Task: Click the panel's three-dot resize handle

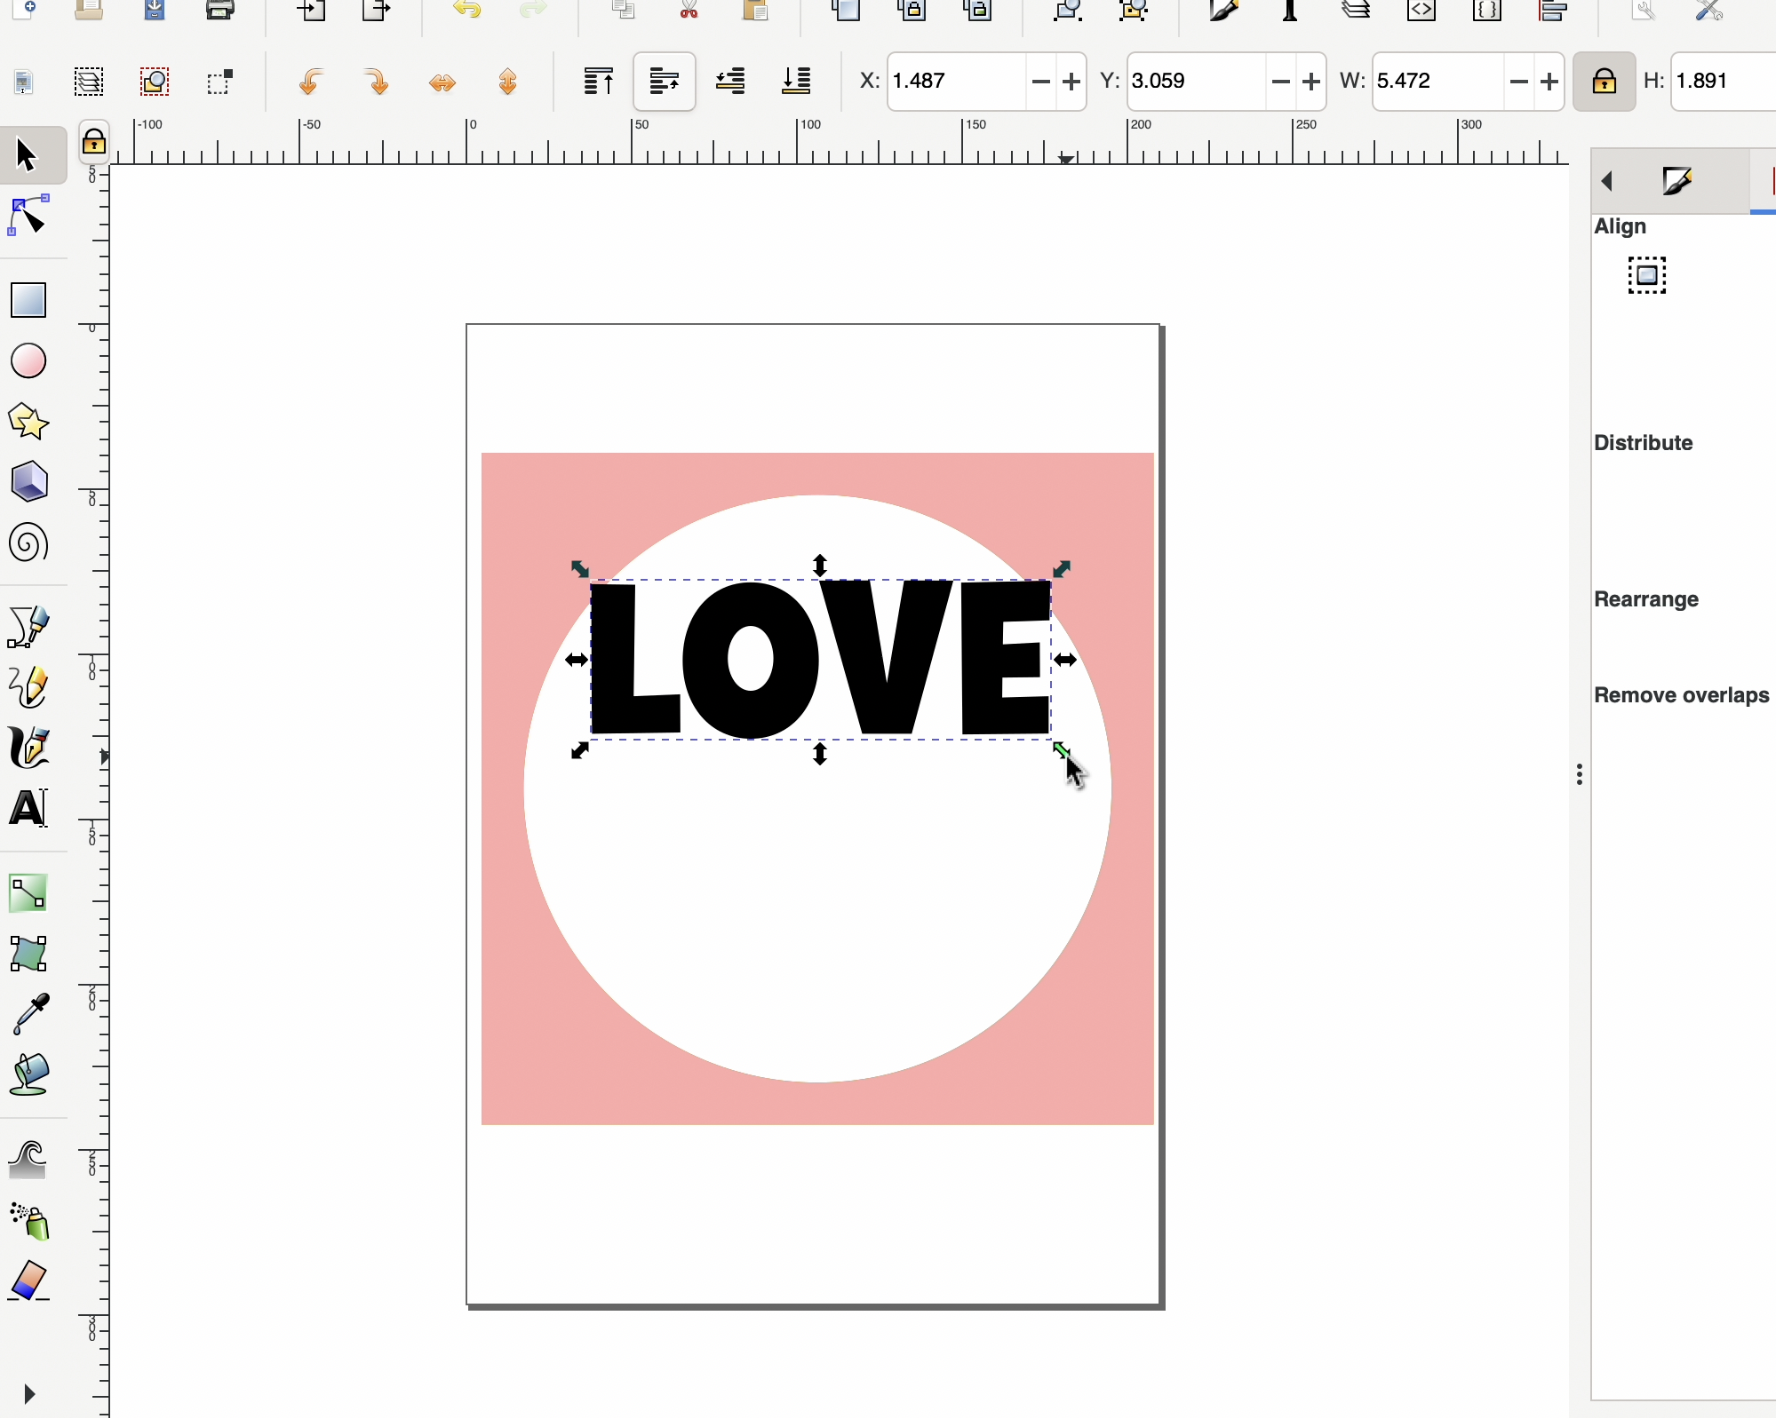Action: click(x=1579, y=774)
